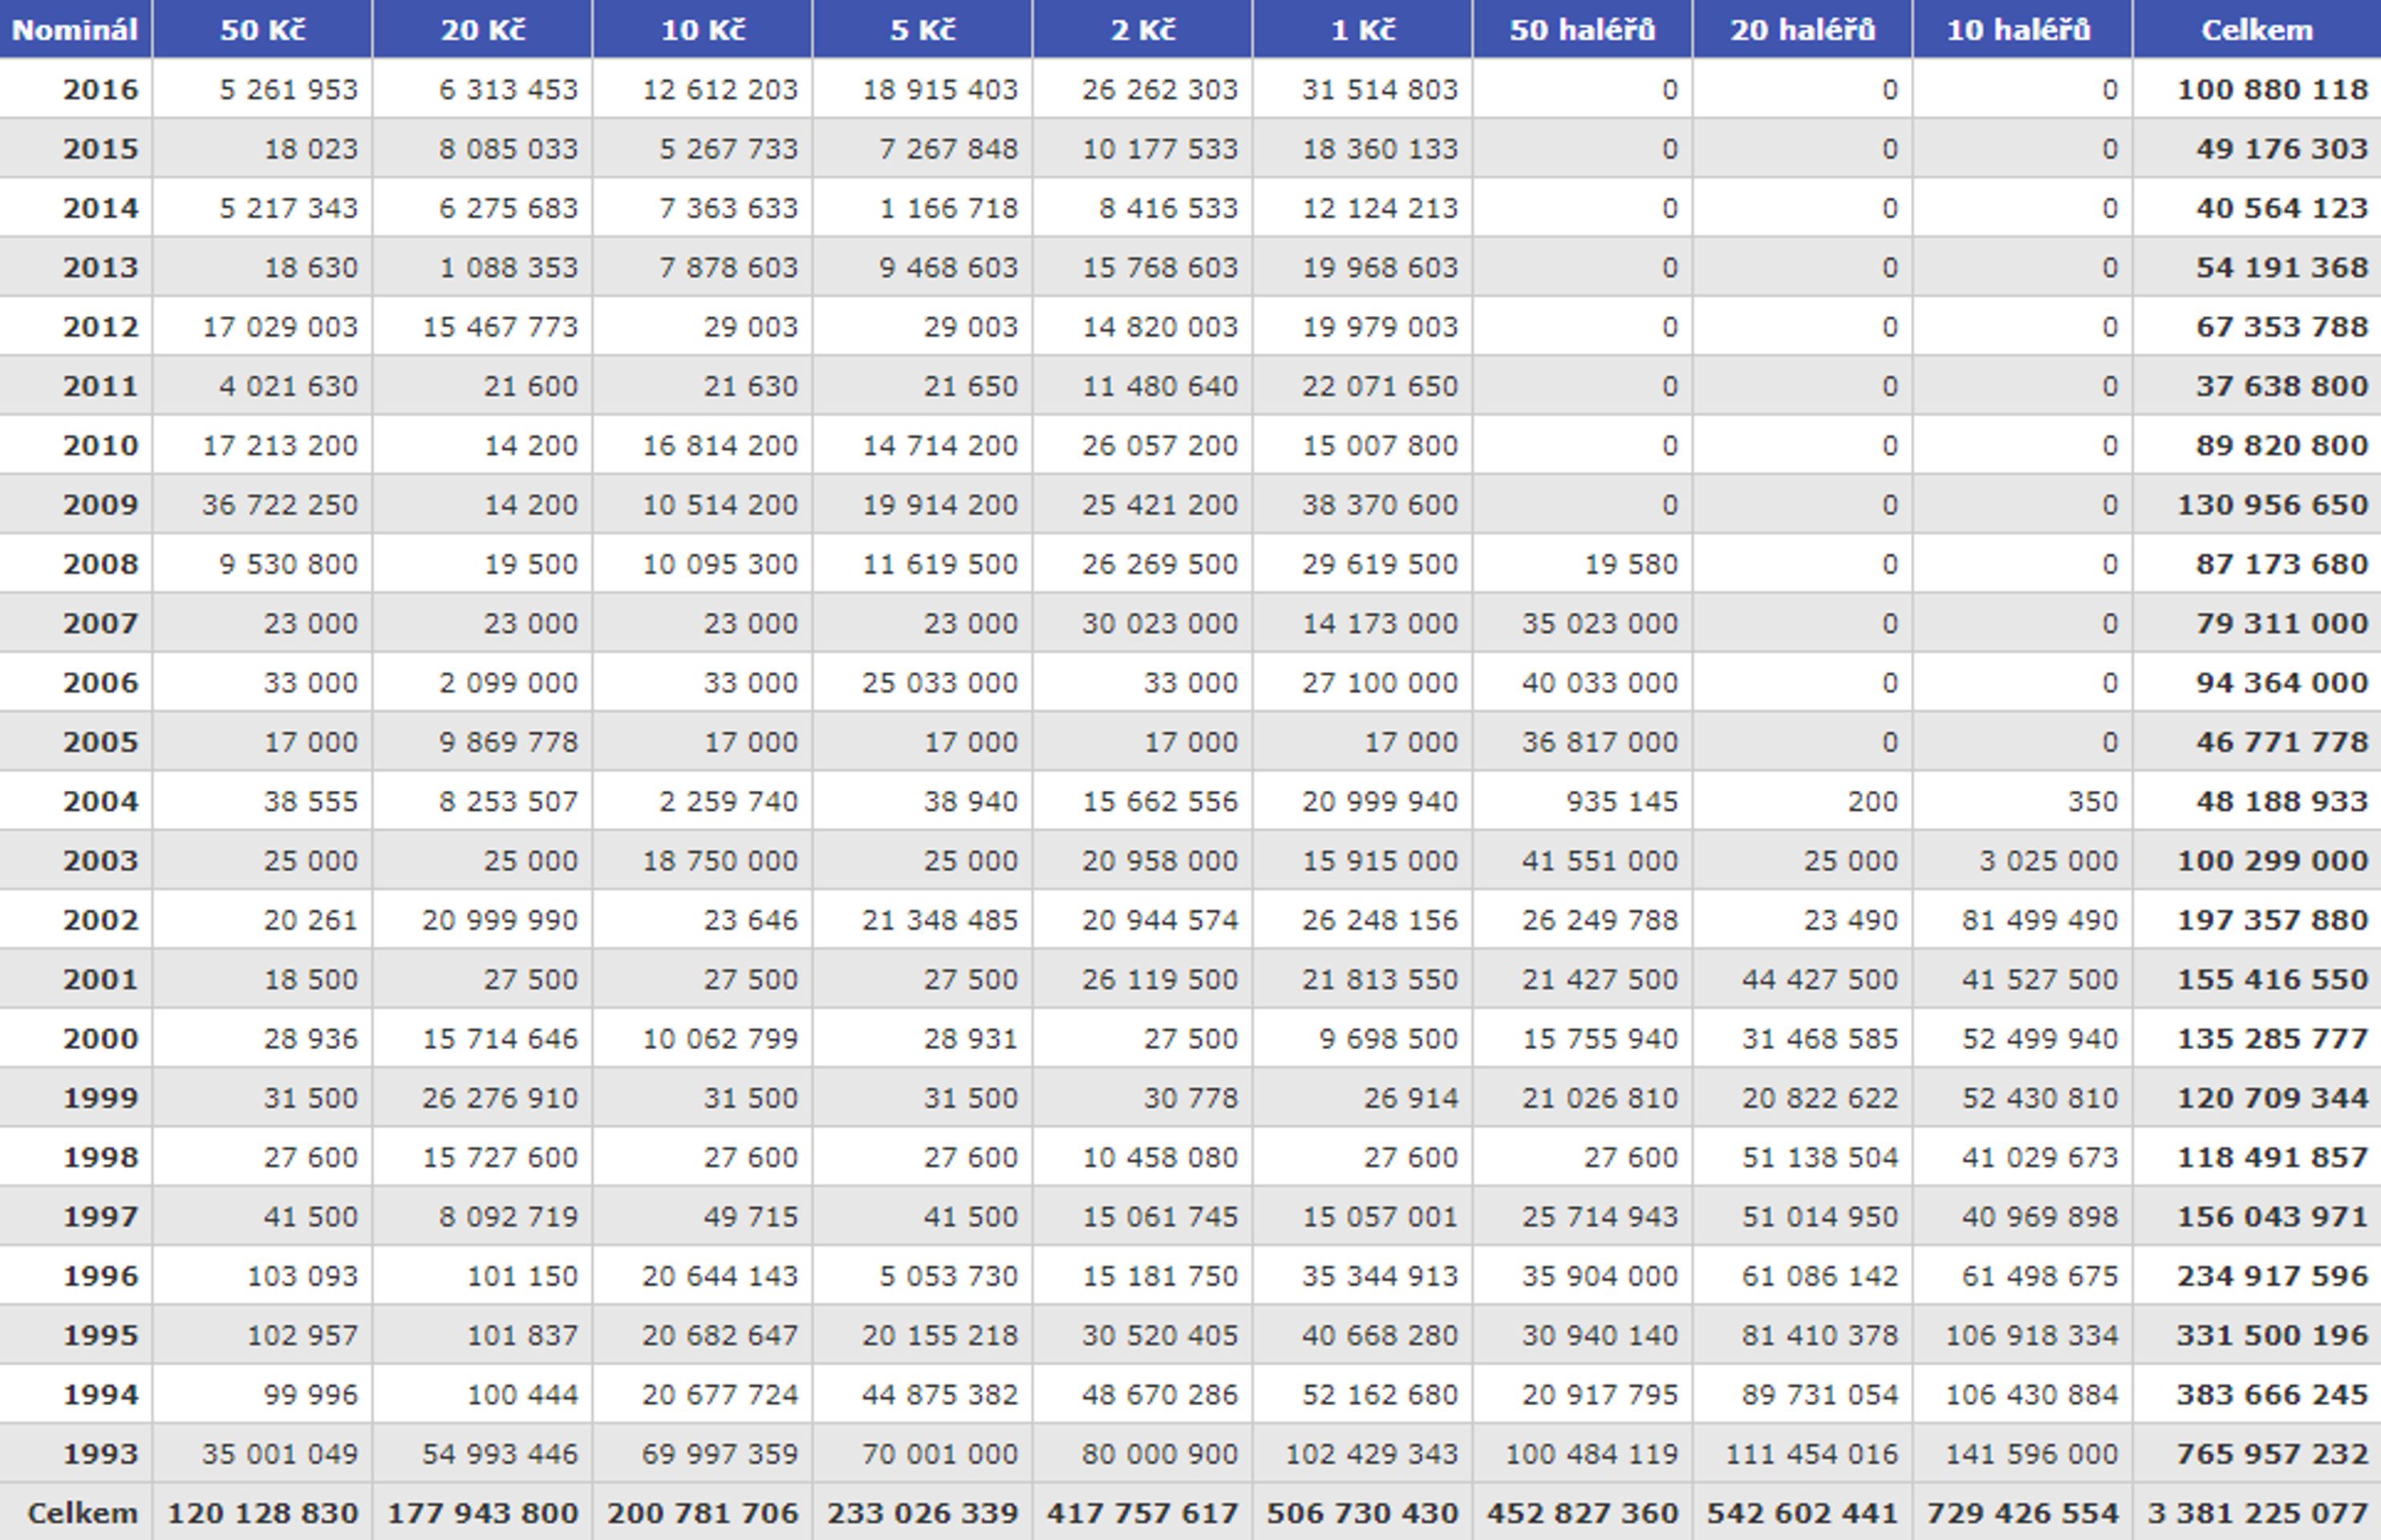The height and width of the screenshot is (1540, 2381).
Task: Click the 2002 value 81 499 490
Action: pos(2039,920)
